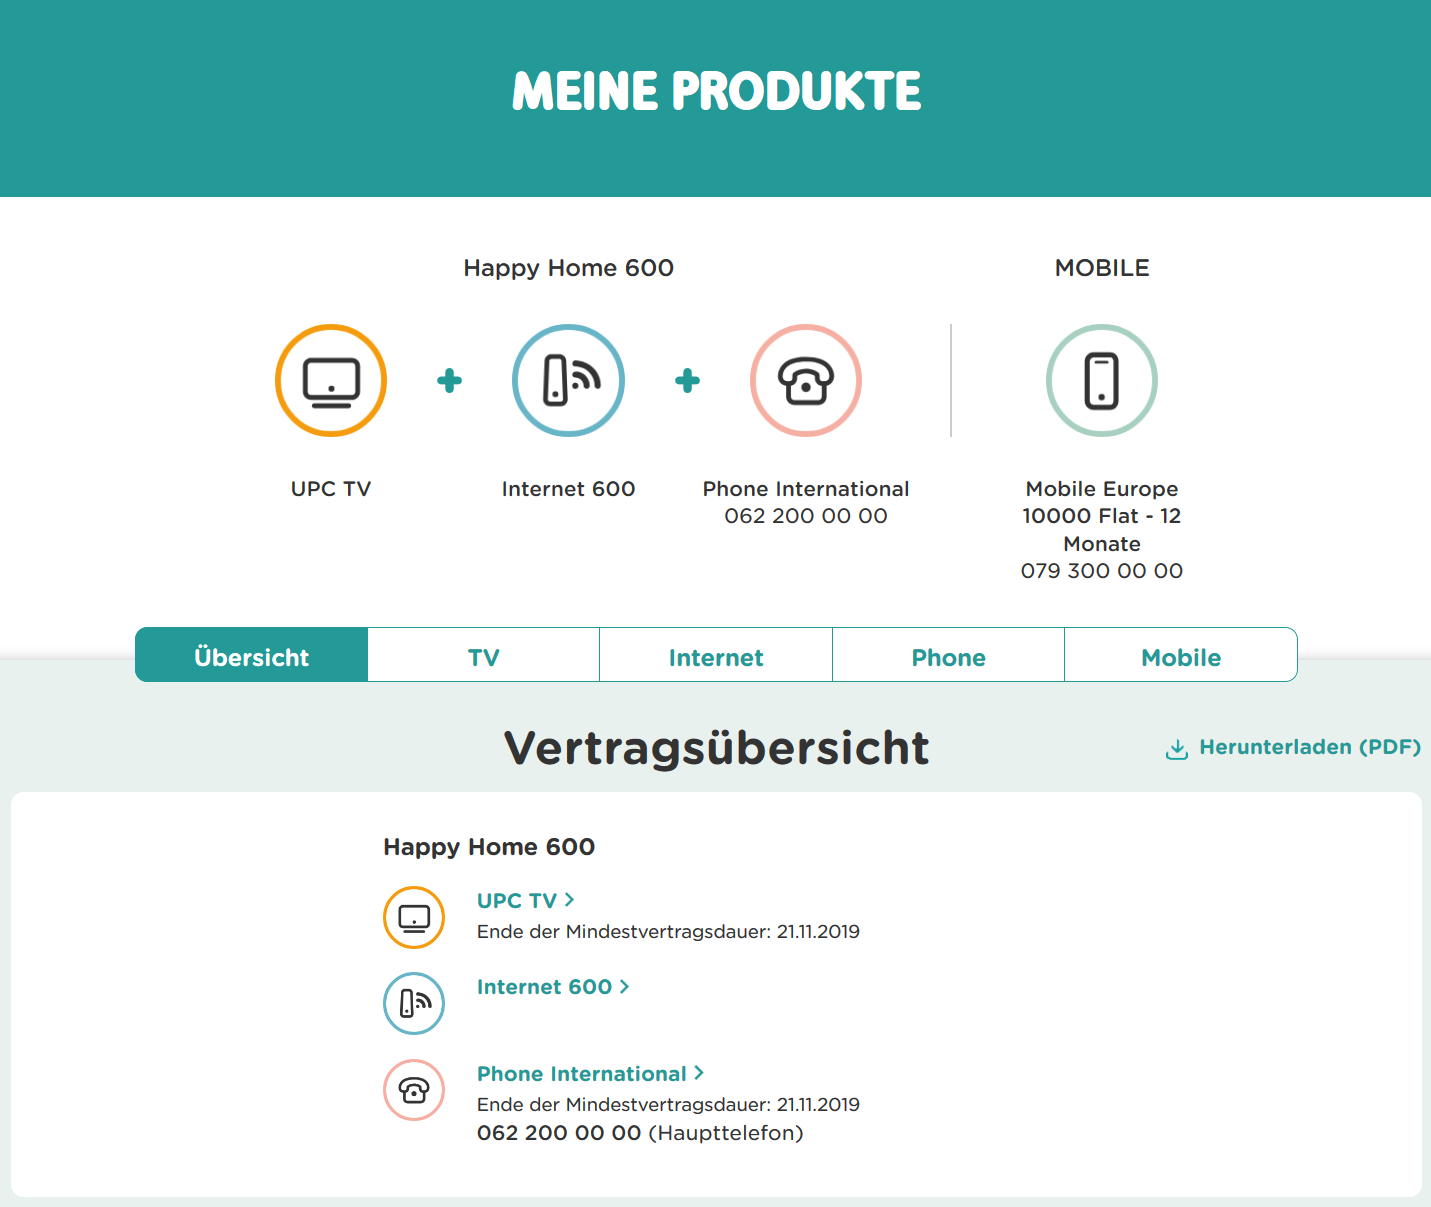1431x1207 pixels.
Task: Click the UPC TV label under orange icon
Action: 331,489
